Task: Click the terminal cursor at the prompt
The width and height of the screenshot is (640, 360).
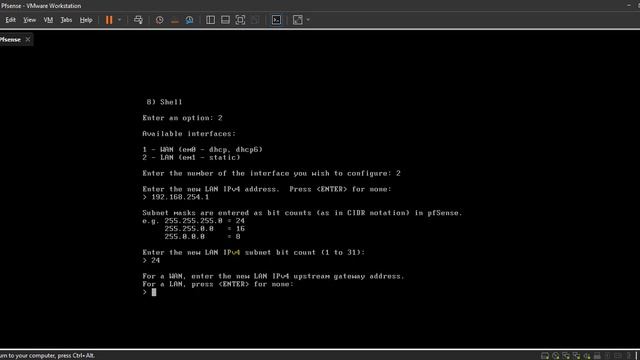Action: pyautogui.click(x=154, y=292)
